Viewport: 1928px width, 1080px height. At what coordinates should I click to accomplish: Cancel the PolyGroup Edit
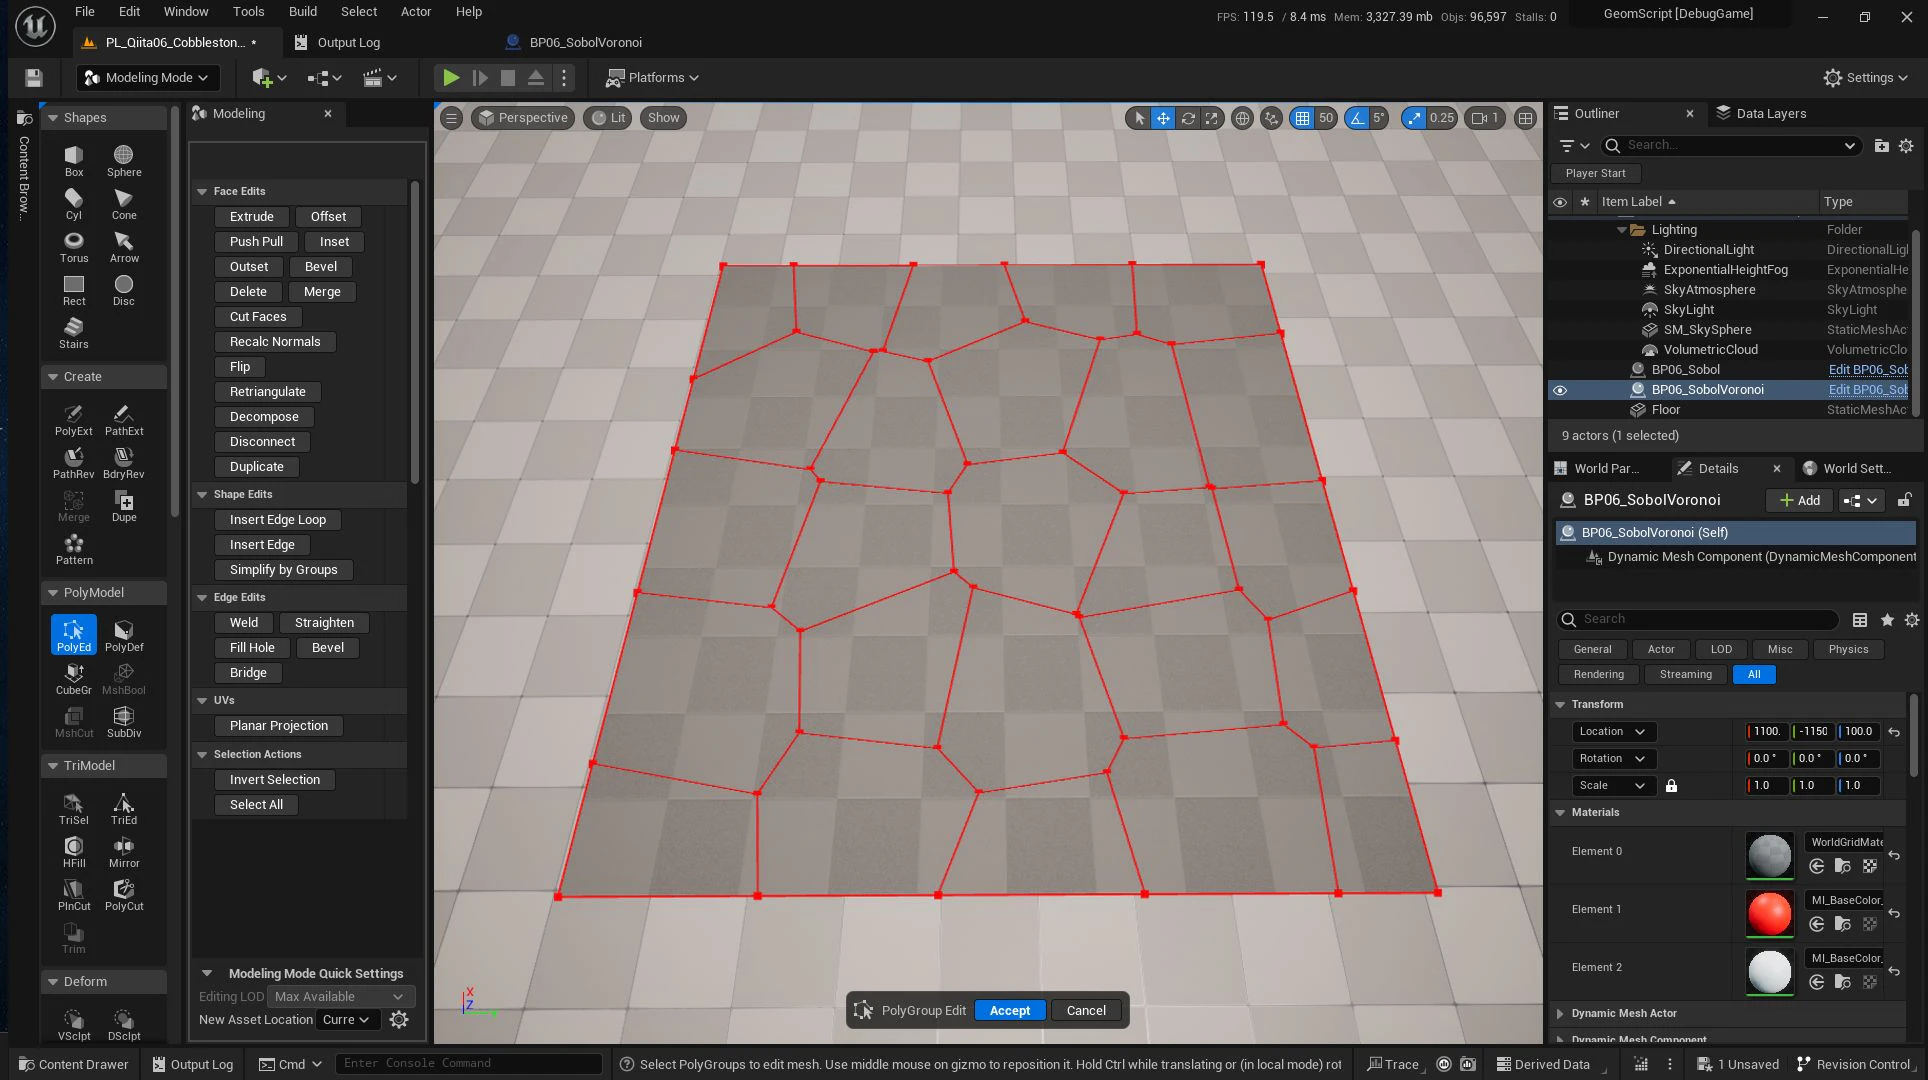click(x=1086, y=1011)
